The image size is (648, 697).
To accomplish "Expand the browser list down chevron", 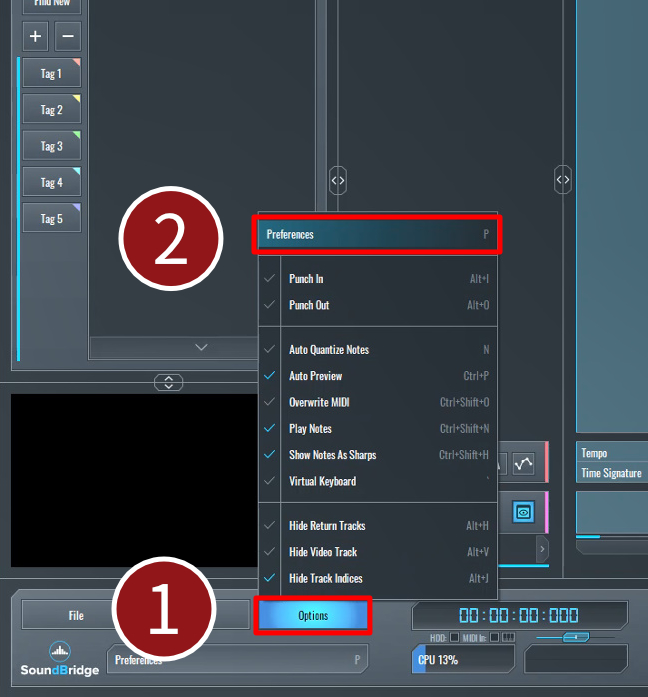I will tap(201, 347).
